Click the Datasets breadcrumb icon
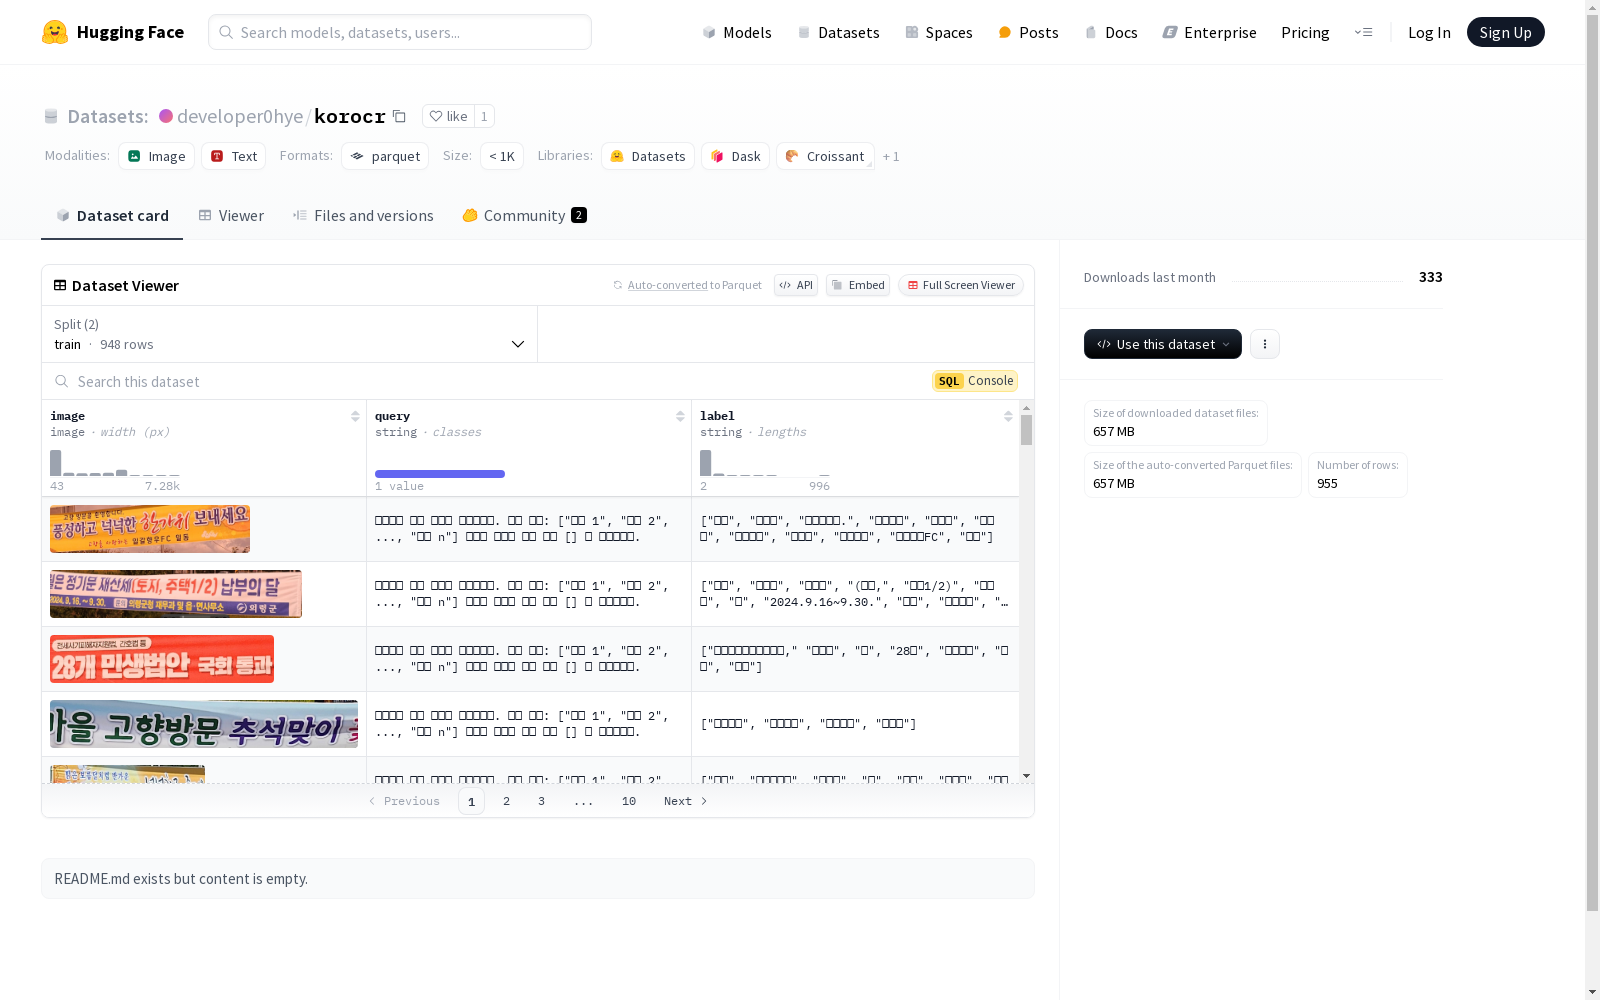Screen dimensions: 1600x1000 [51, 117]
